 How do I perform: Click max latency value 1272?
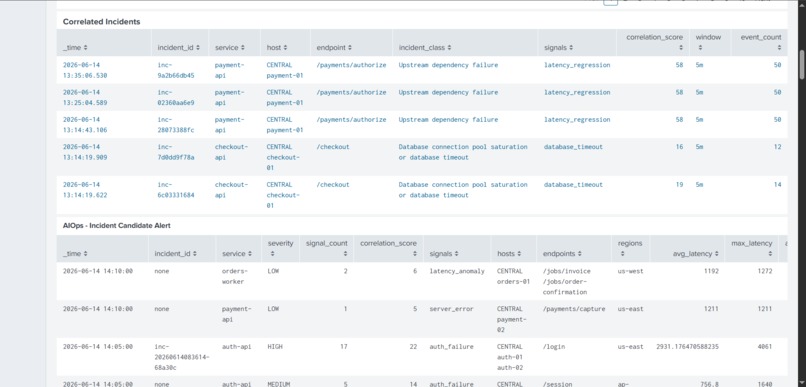pyautogui.click(x=765, y=271)
